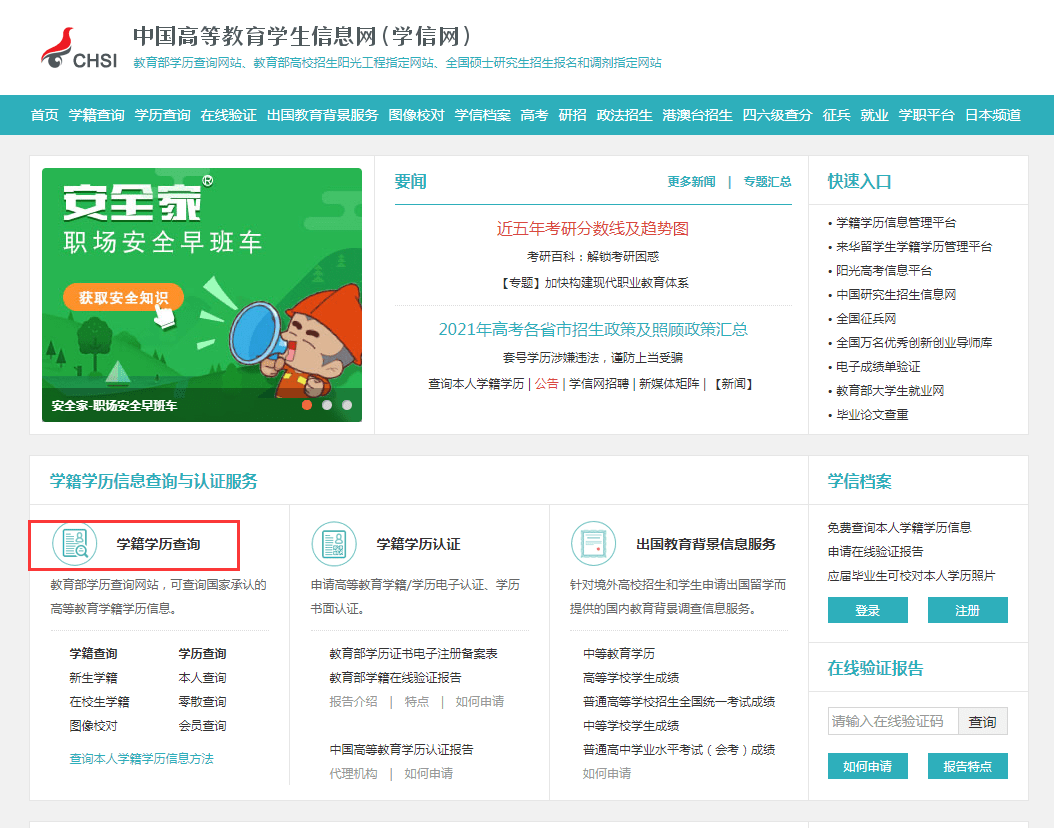Open the 更多新闻 link
1054x828 pixels.
click(x=691, y=182)
